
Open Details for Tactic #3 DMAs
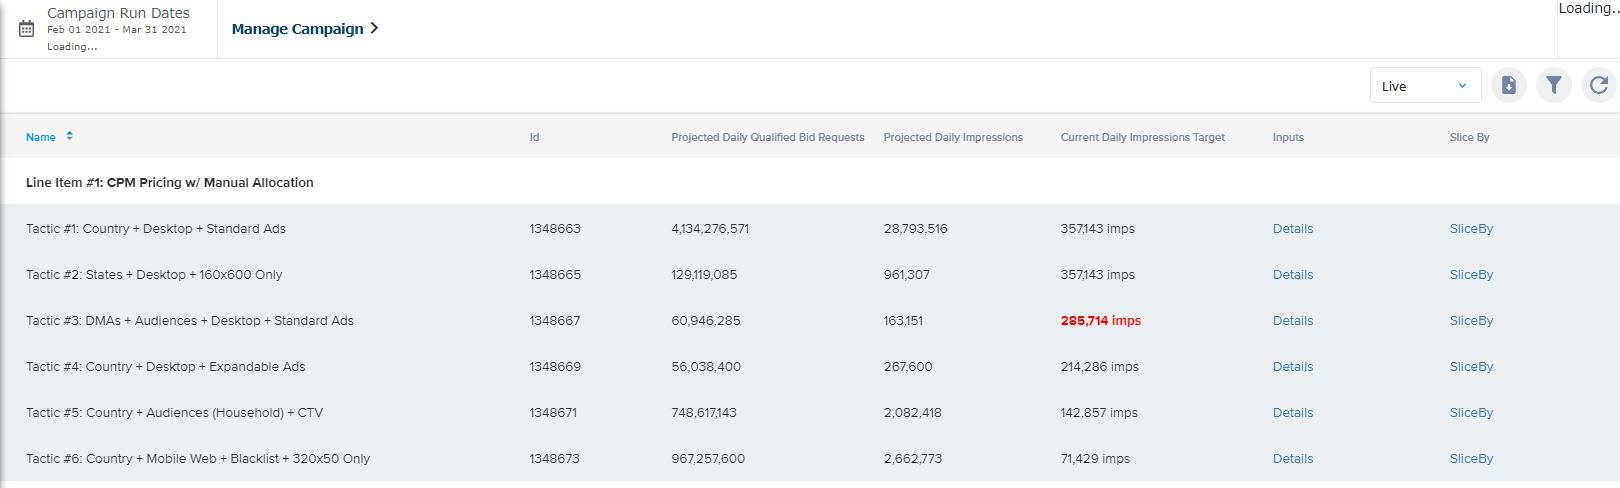(x=1292, y=321)
